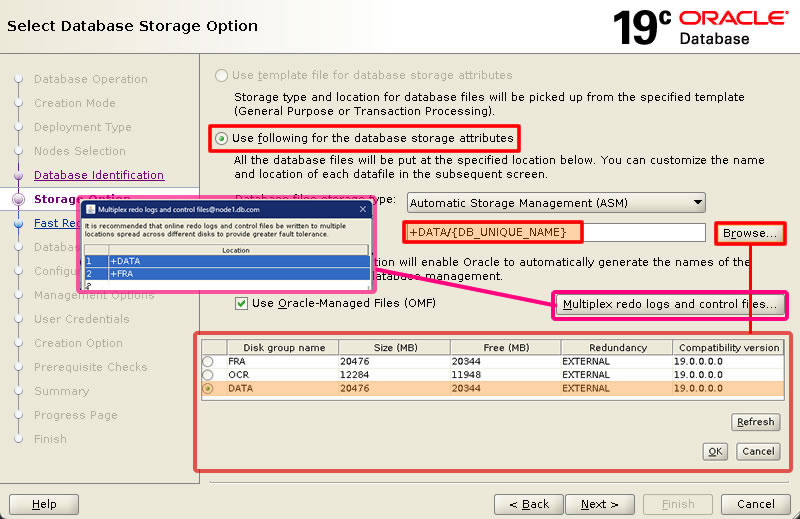Open Multiplex redo logs and control files

point(669,304)
